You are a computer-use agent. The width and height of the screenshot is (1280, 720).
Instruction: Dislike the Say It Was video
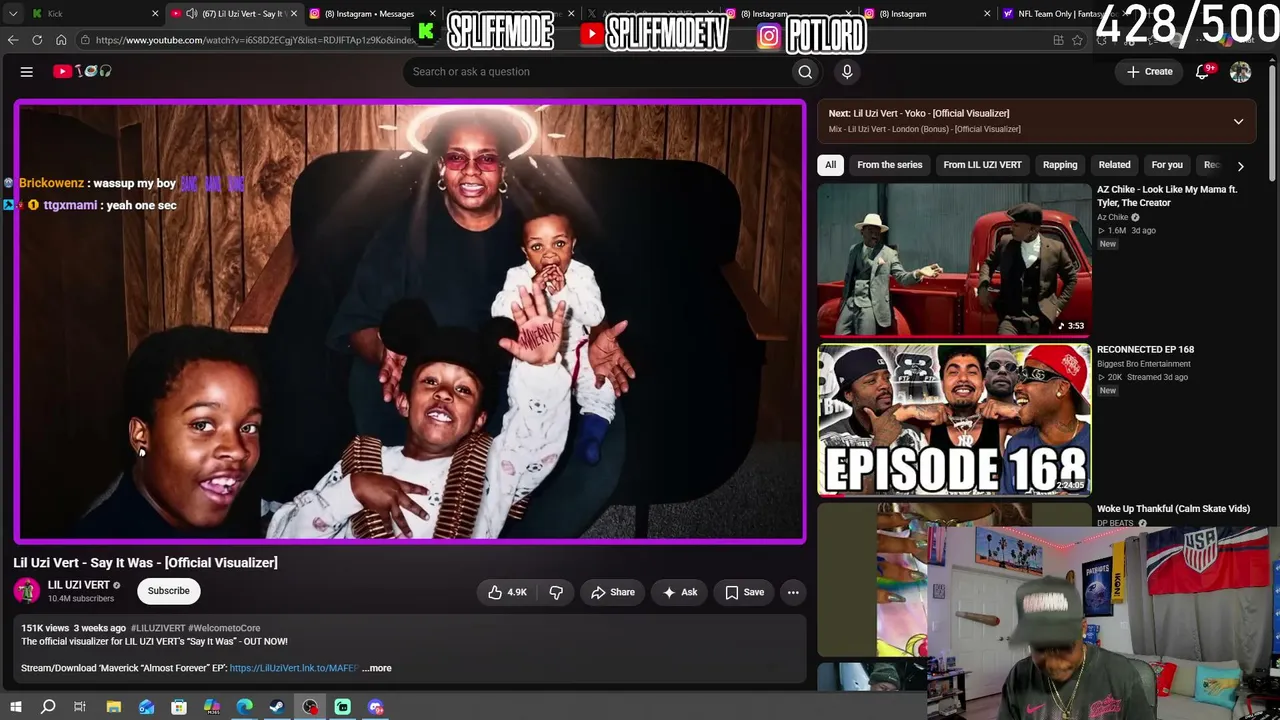coord(556,592)
